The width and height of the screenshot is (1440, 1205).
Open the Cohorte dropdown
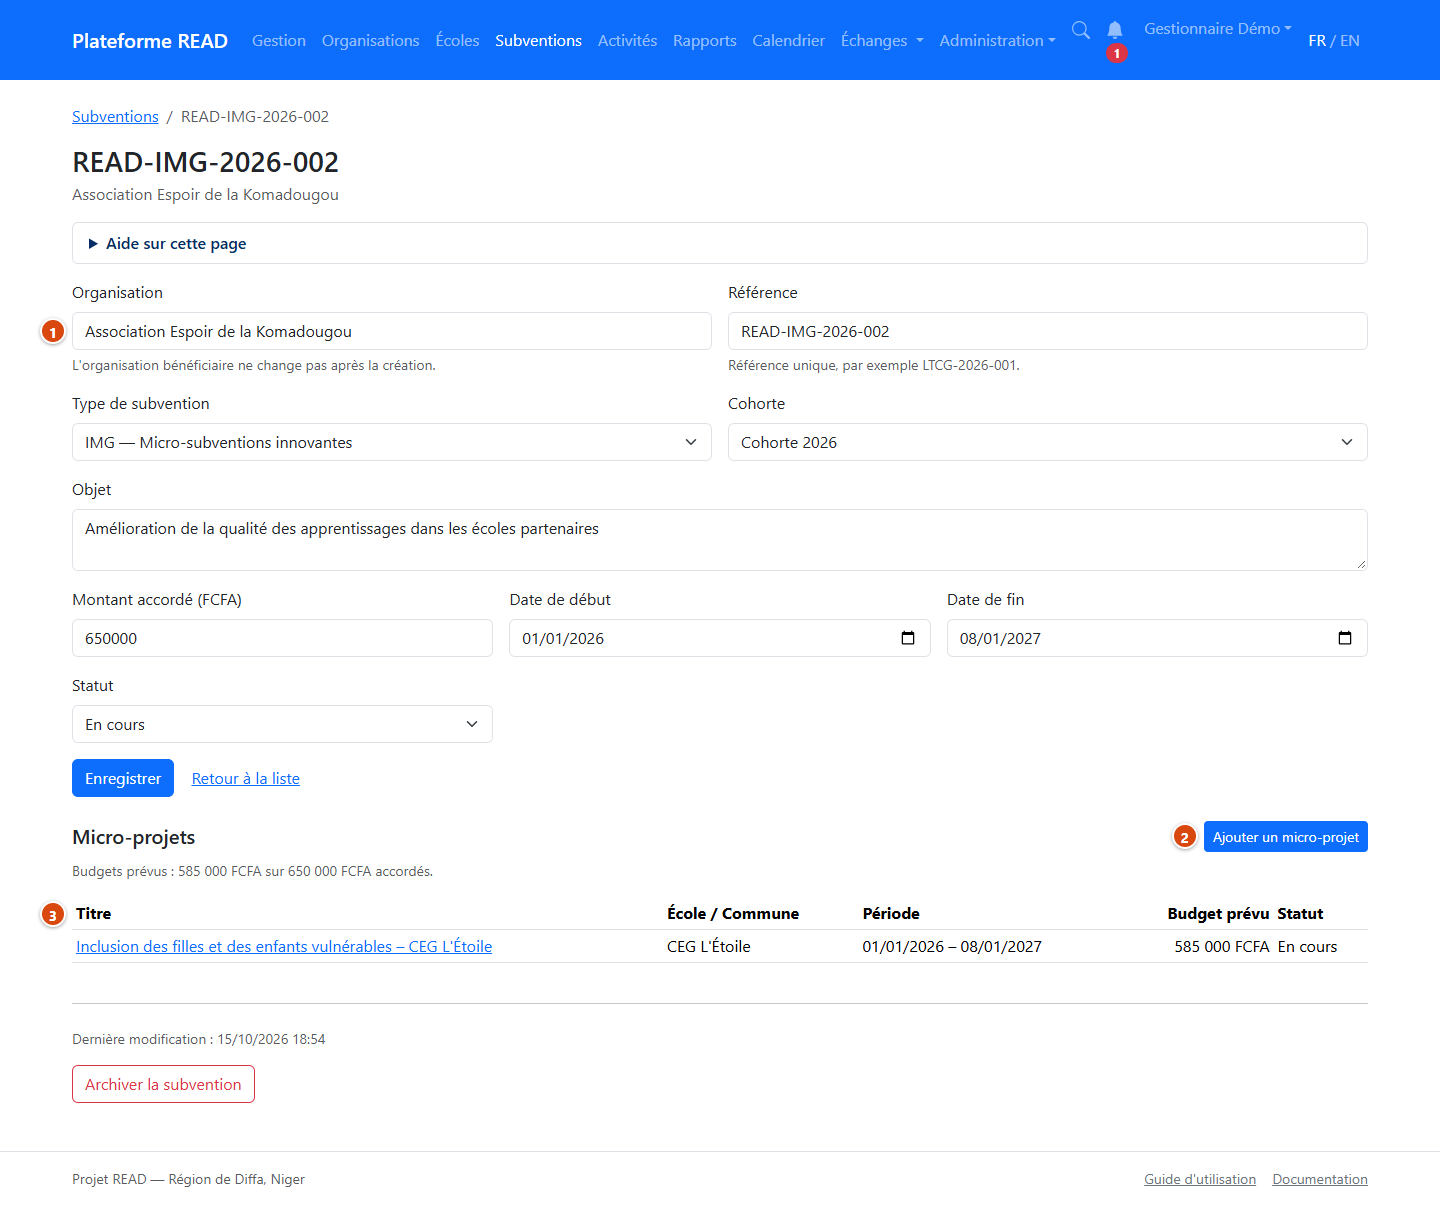pos(1048,442)
